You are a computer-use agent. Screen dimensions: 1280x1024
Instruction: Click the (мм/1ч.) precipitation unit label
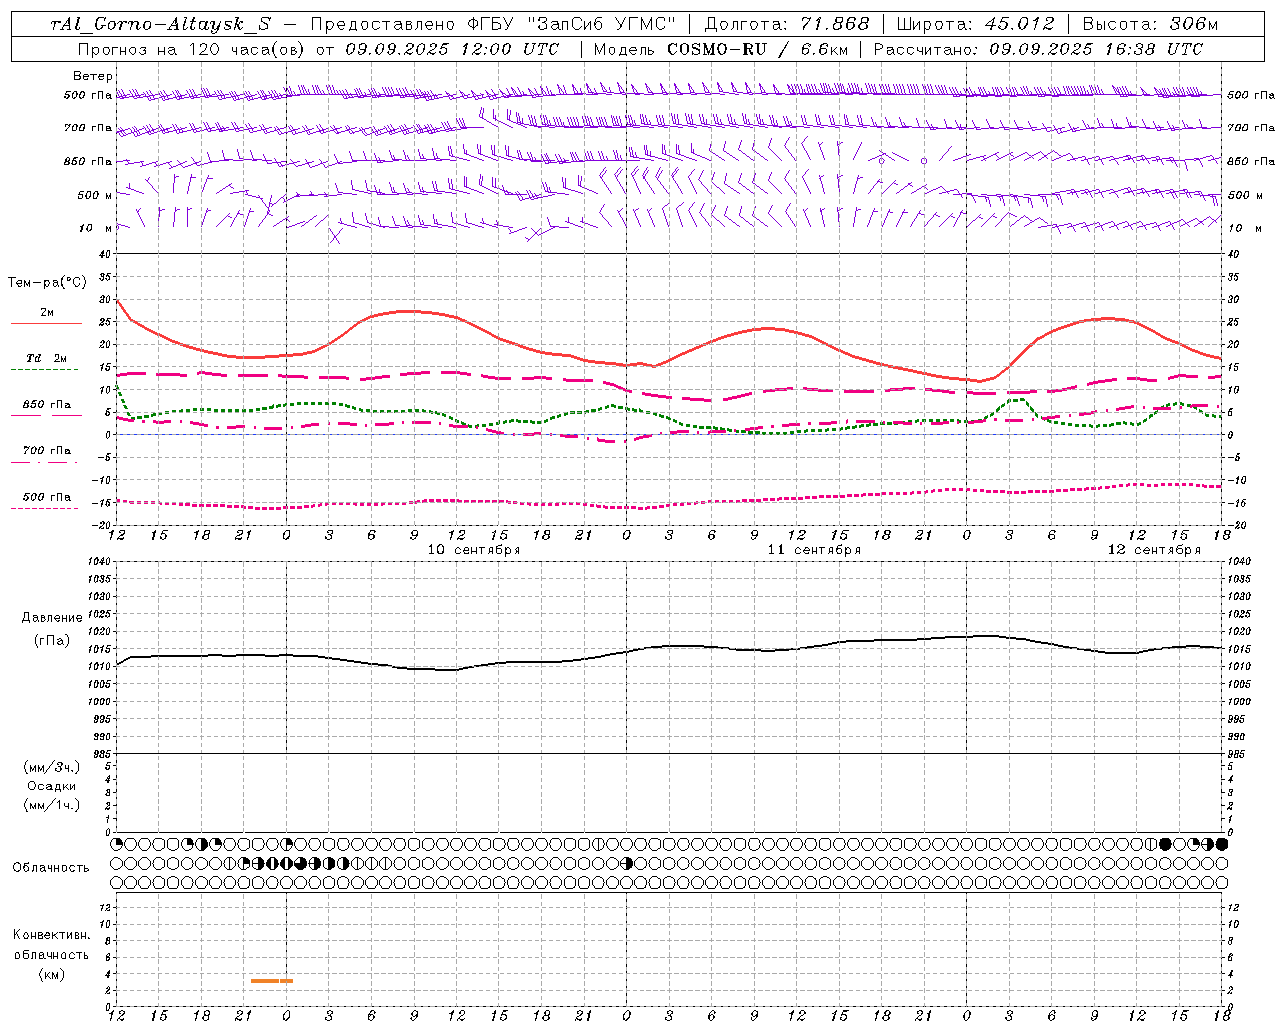tap(52, 805)
